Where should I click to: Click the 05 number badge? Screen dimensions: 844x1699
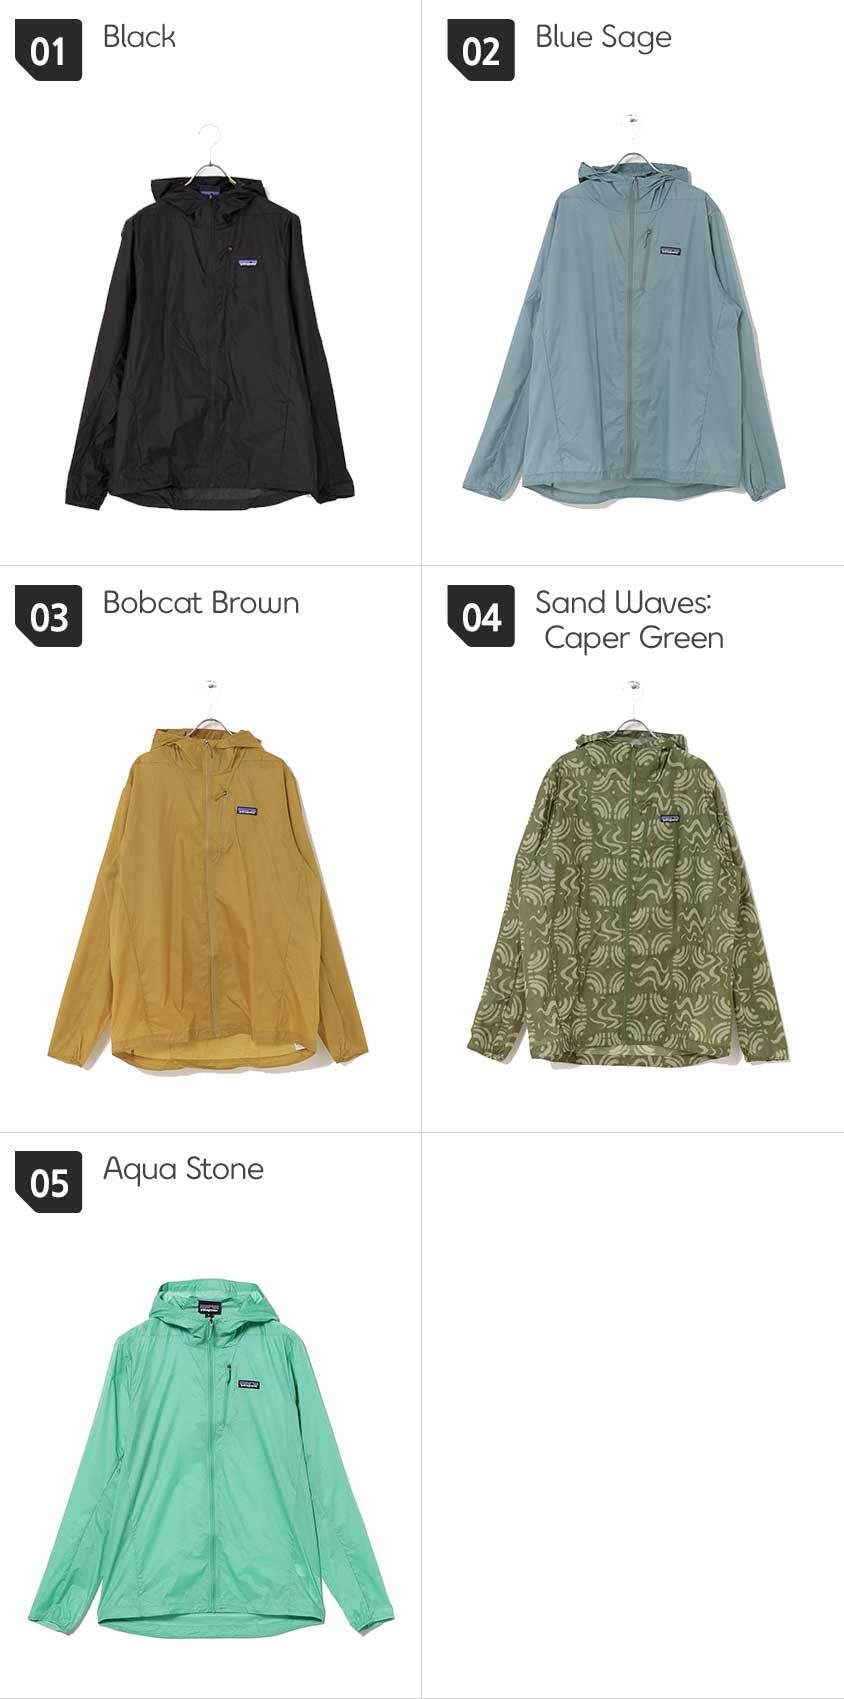pyautogui.click(x=48, y=1182)
